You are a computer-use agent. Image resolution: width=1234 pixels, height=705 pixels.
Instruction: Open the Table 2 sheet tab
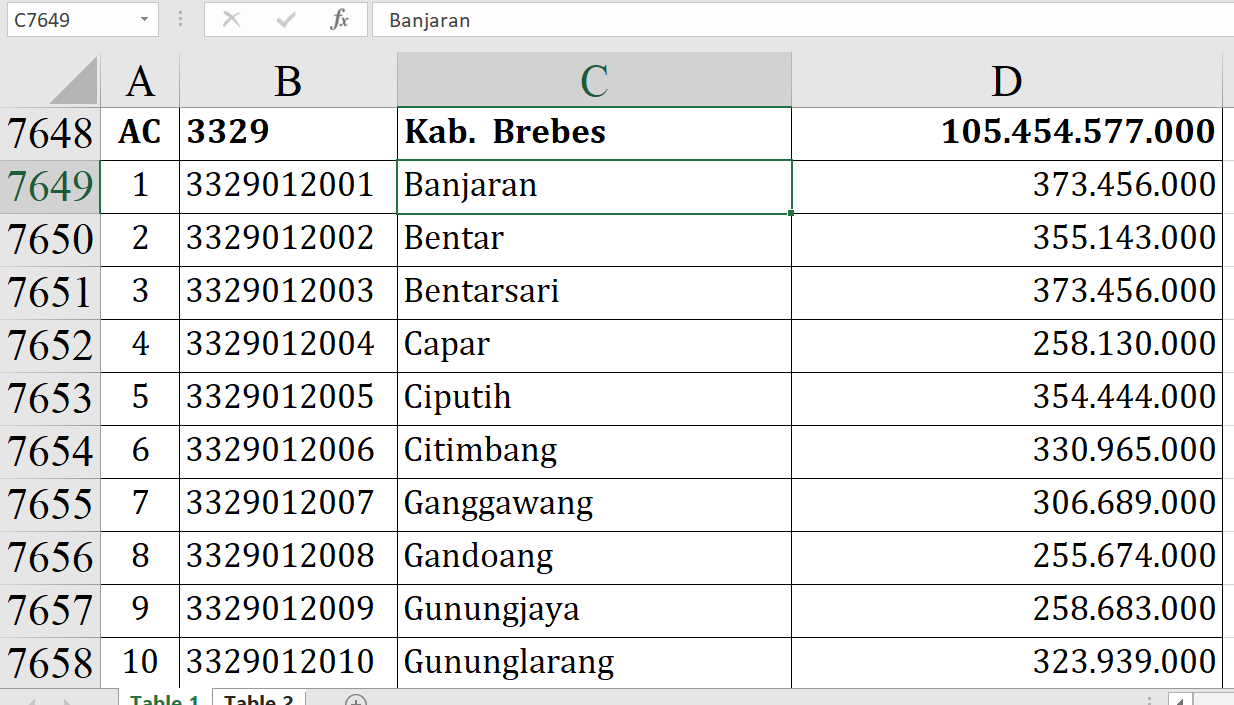coord(258,699)
